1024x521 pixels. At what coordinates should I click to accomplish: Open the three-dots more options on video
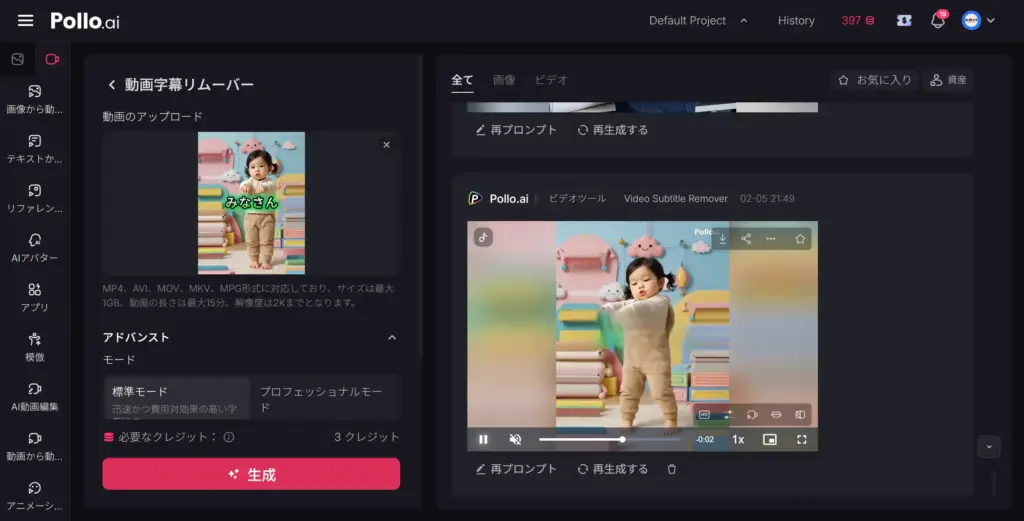point(771,239)
